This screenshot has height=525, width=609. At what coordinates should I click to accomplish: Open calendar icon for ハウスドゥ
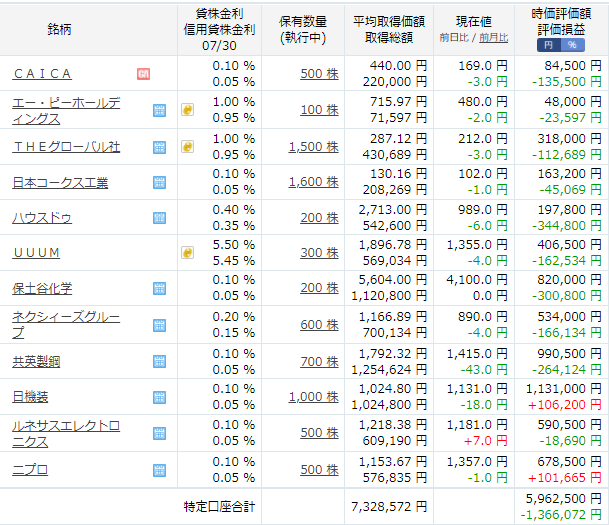(x=159, y=218)
